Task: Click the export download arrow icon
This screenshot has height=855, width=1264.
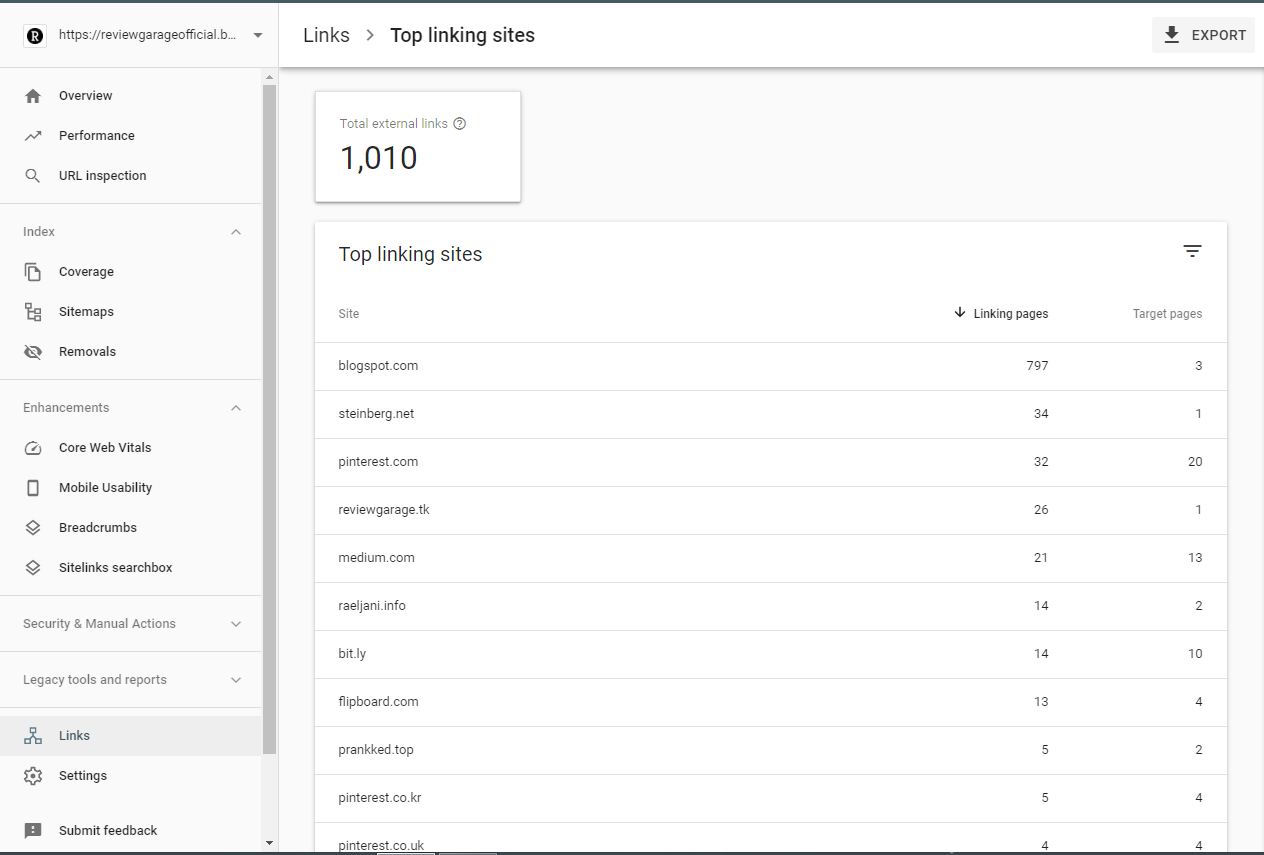Action: [x=1172, y=35]
